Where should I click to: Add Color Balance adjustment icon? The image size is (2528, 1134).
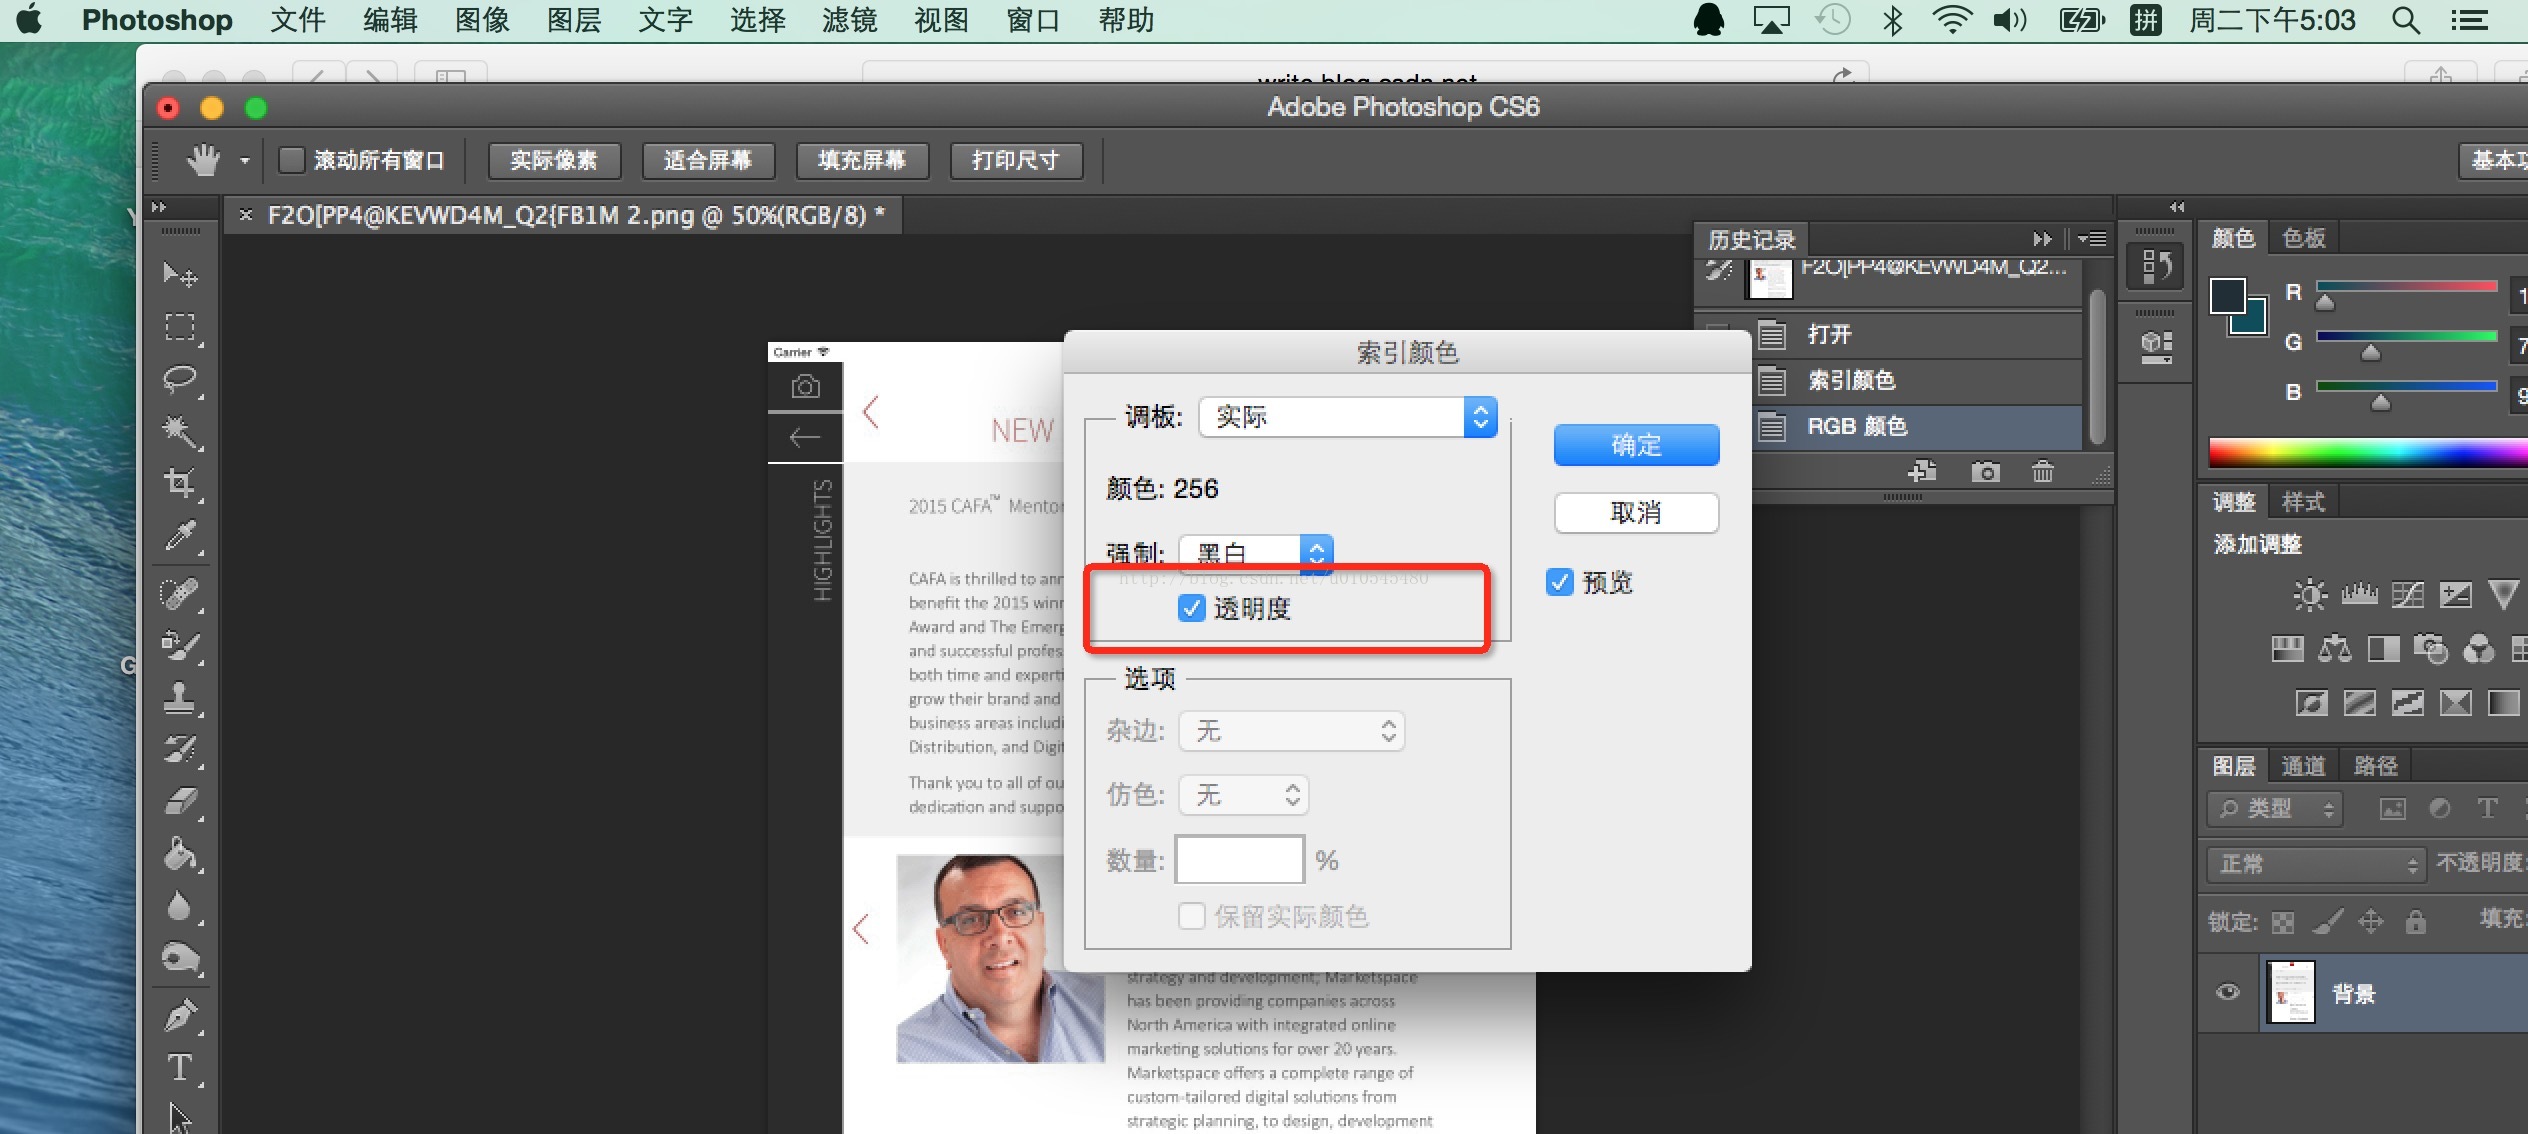[x=2335, y=649]
